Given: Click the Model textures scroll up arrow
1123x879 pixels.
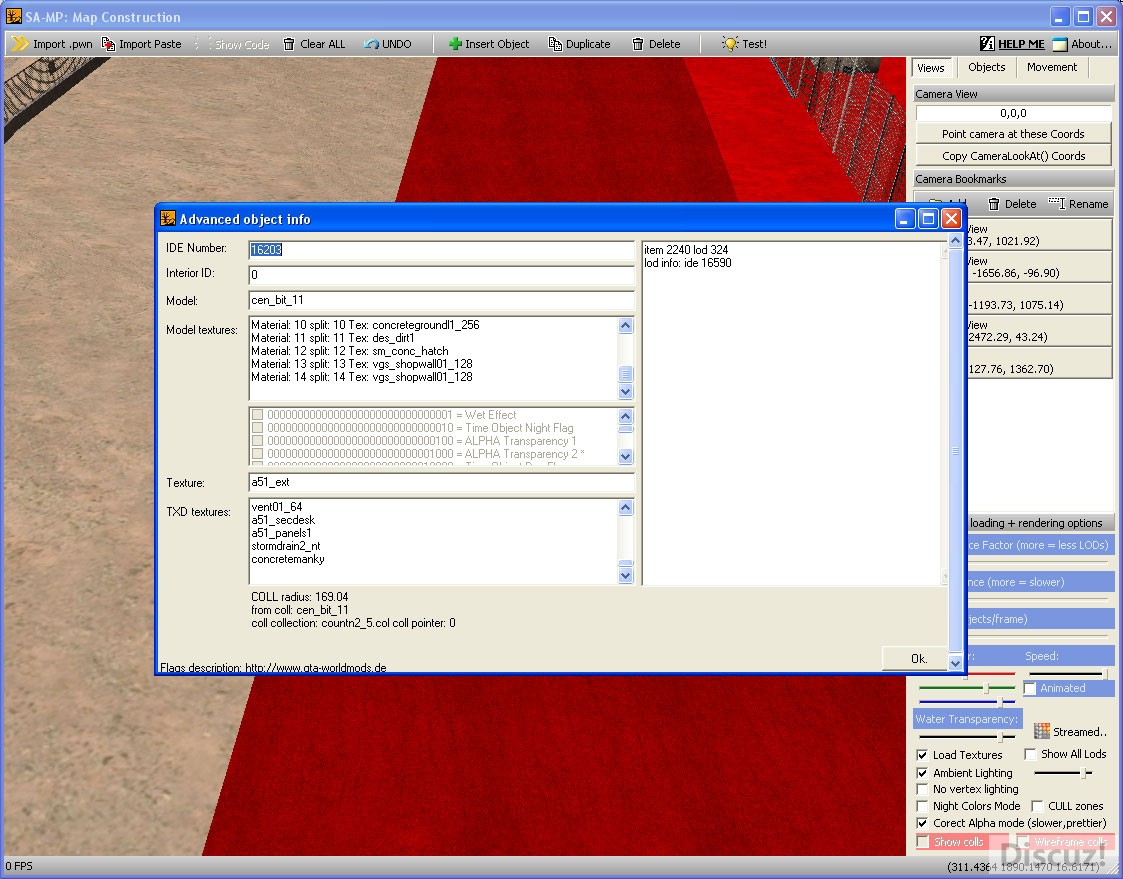Looking at the screenshot, I should pos(625,326).
